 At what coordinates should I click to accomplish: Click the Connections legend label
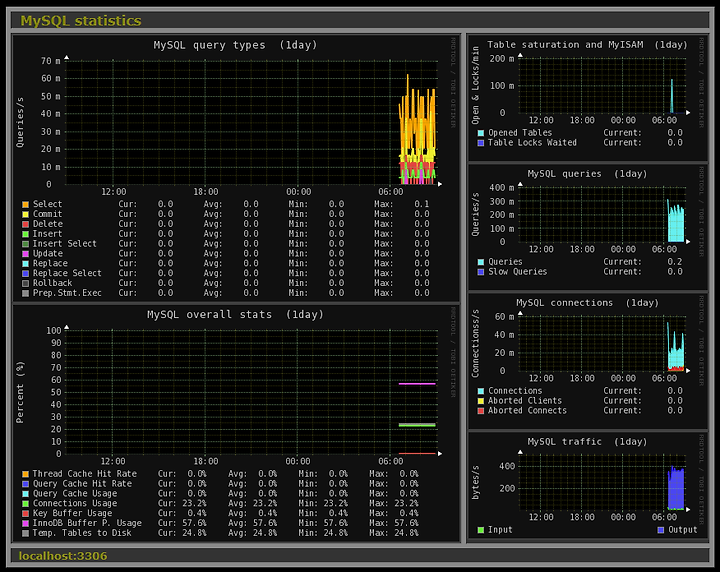(x=515, y=391)
